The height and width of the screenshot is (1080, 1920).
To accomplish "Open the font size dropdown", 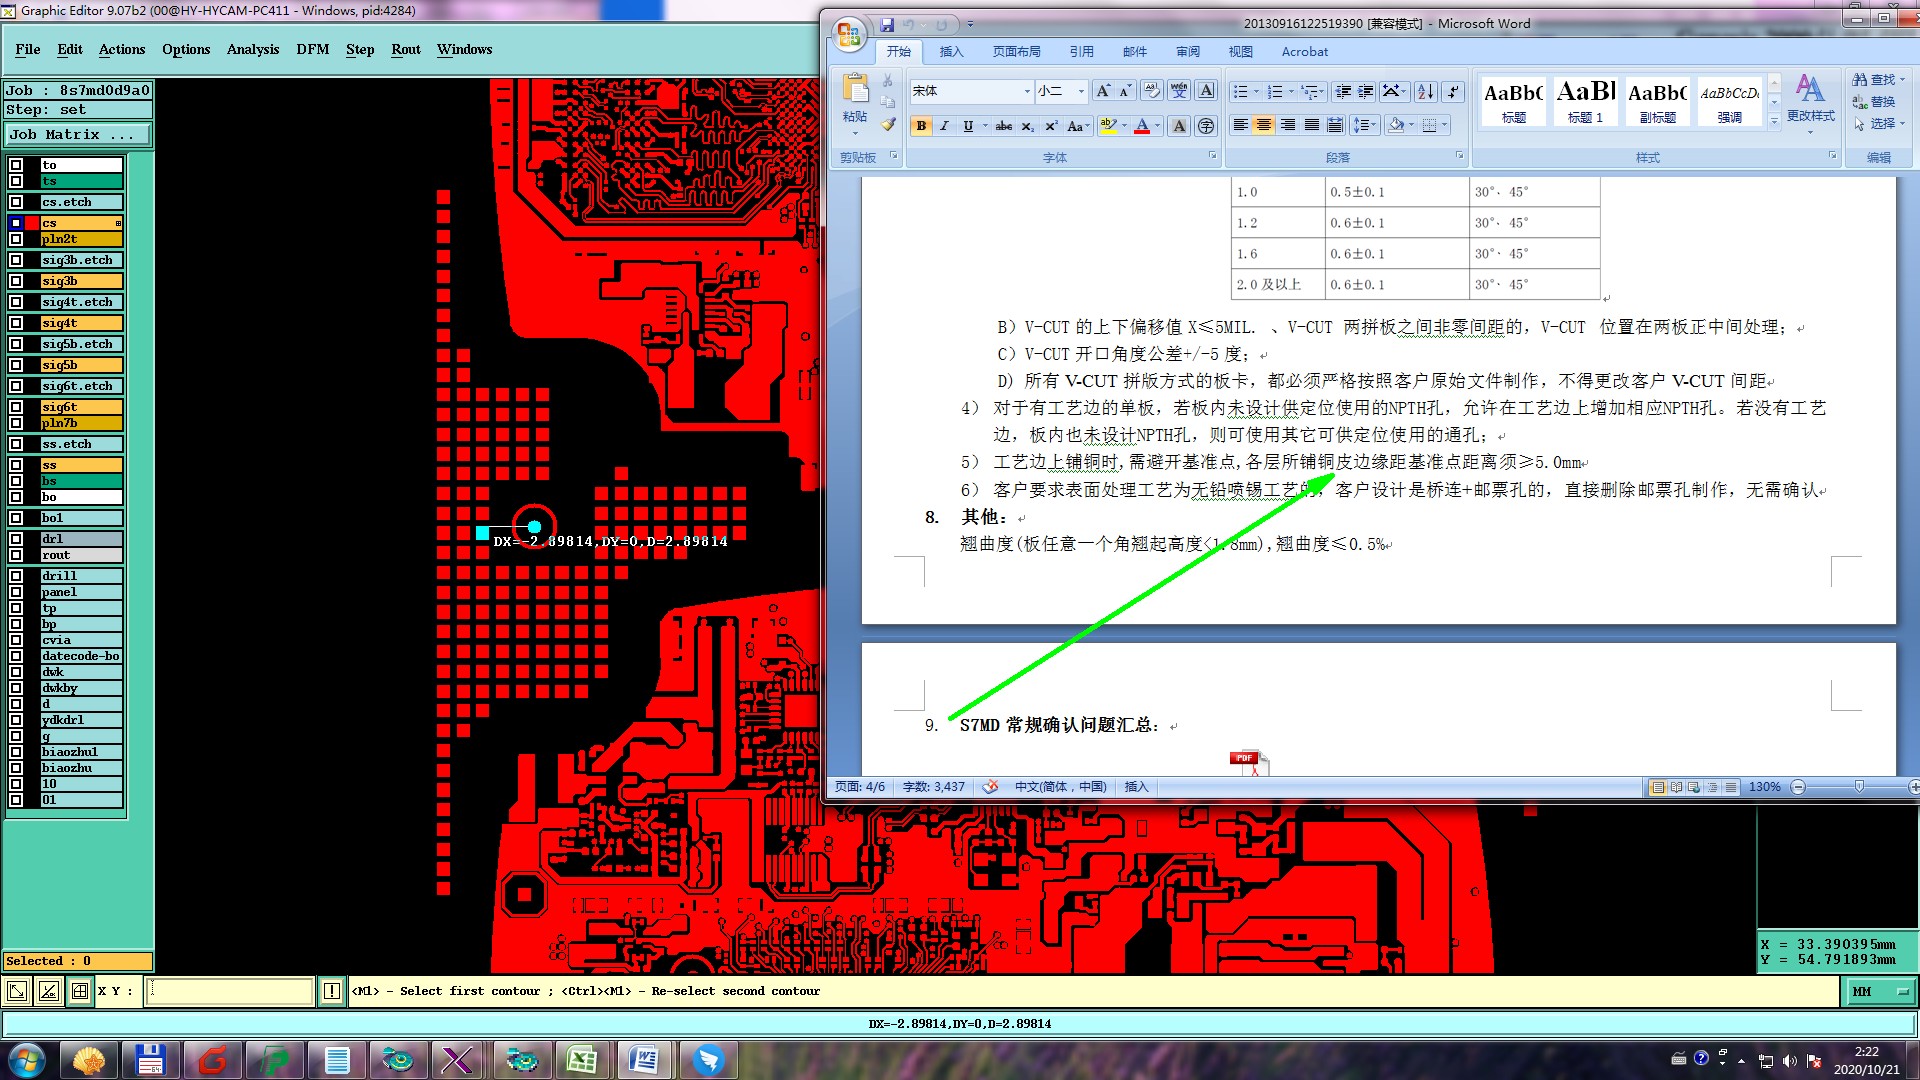I will [1081, 91].
